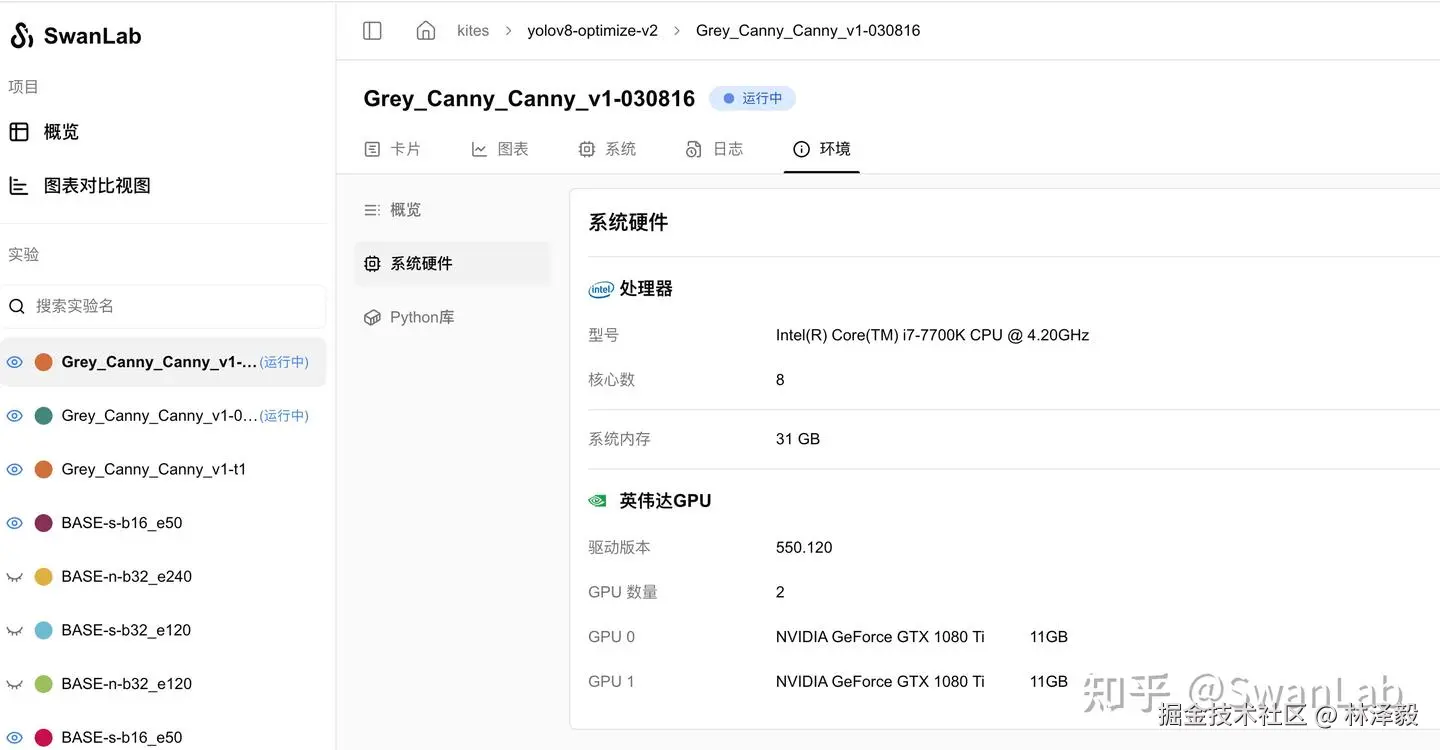This screenshot has height=750, width=1440.
Task: Select the 环境 tab
Action: pyautogui.click(x=822, y=149)
